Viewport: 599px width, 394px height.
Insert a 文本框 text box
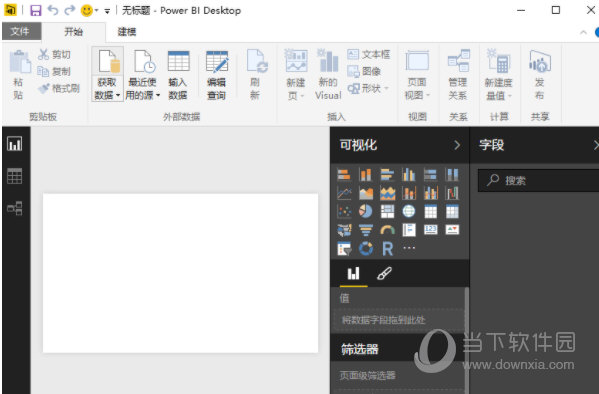369,55
